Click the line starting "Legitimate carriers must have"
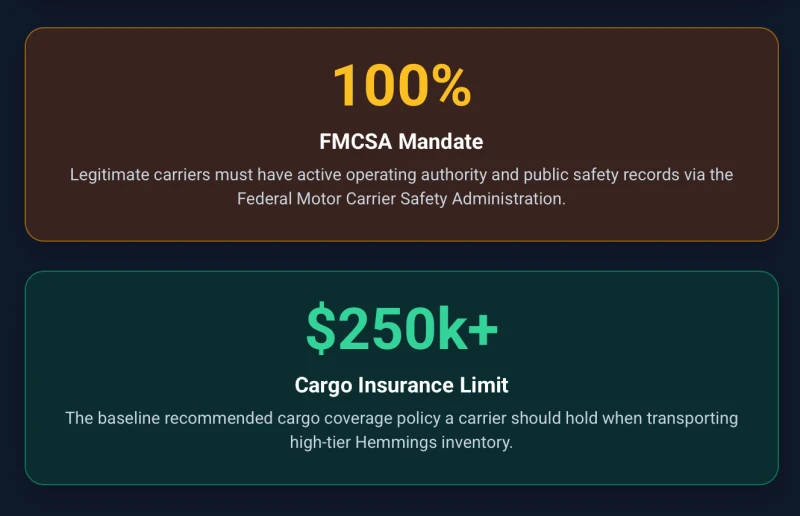This screenshot has width=800, height=516. coord(401,175)
